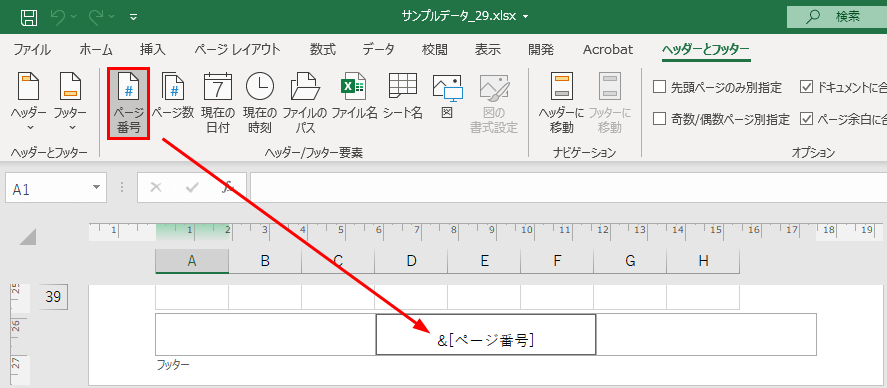This screenshot has width=887, height=388.
Task: Click the 検索 search box
Action: point(837,17)
